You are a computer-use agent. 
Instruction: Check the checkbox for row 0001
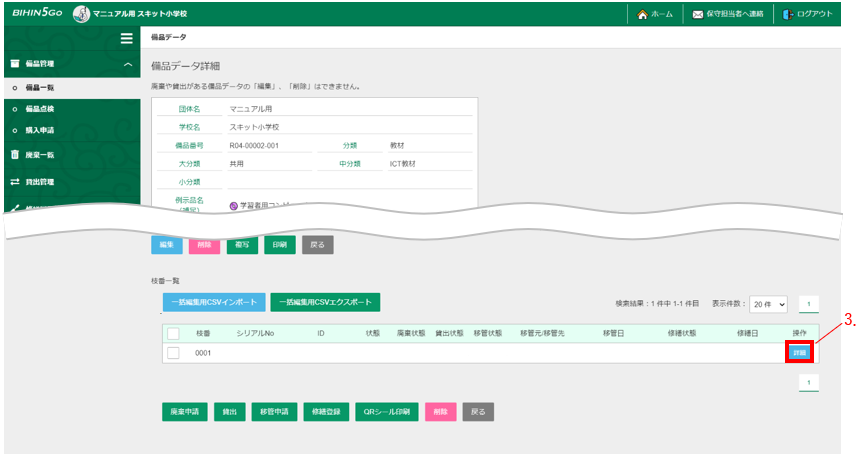pyautogui.click(x=173, y=353)
